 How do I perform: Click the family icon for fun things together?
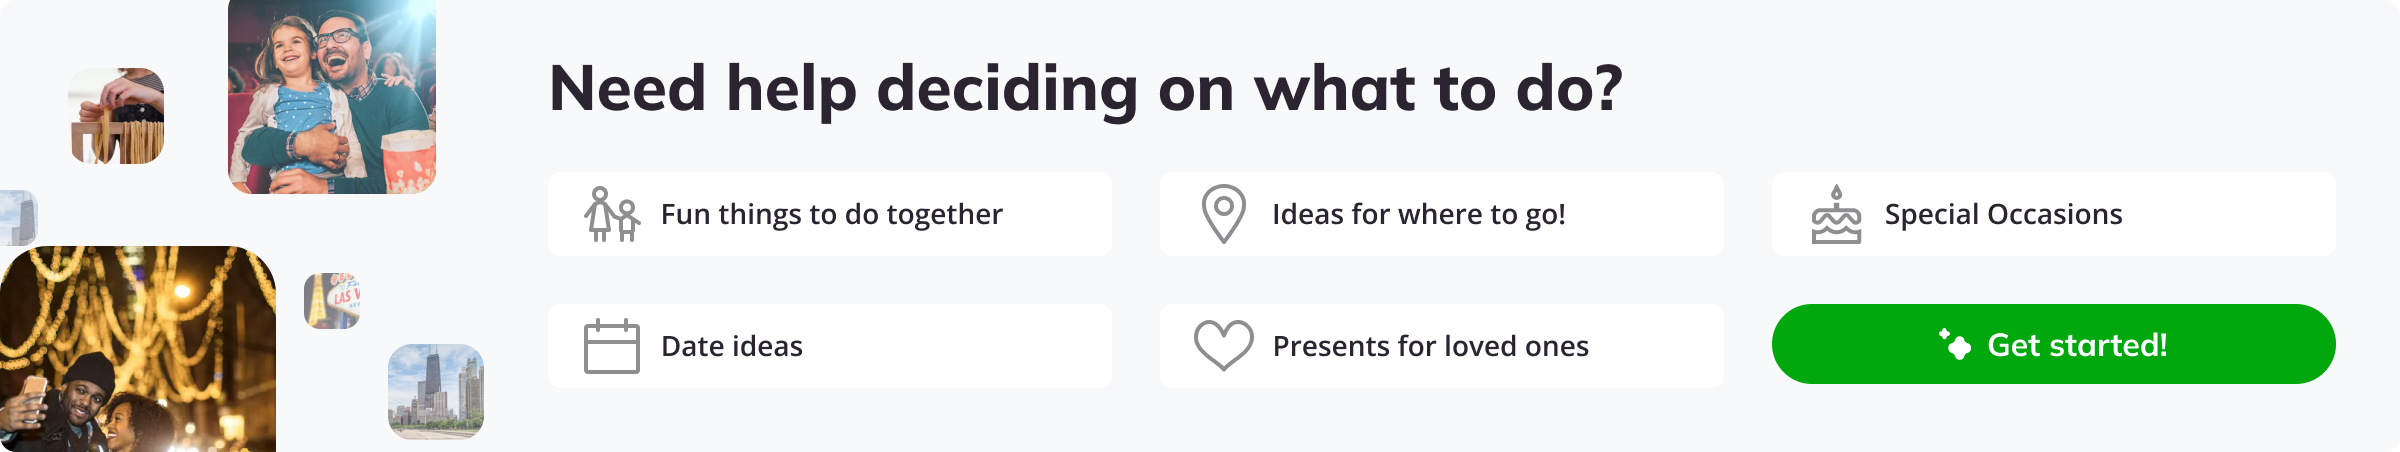click(x=612, y=214)
